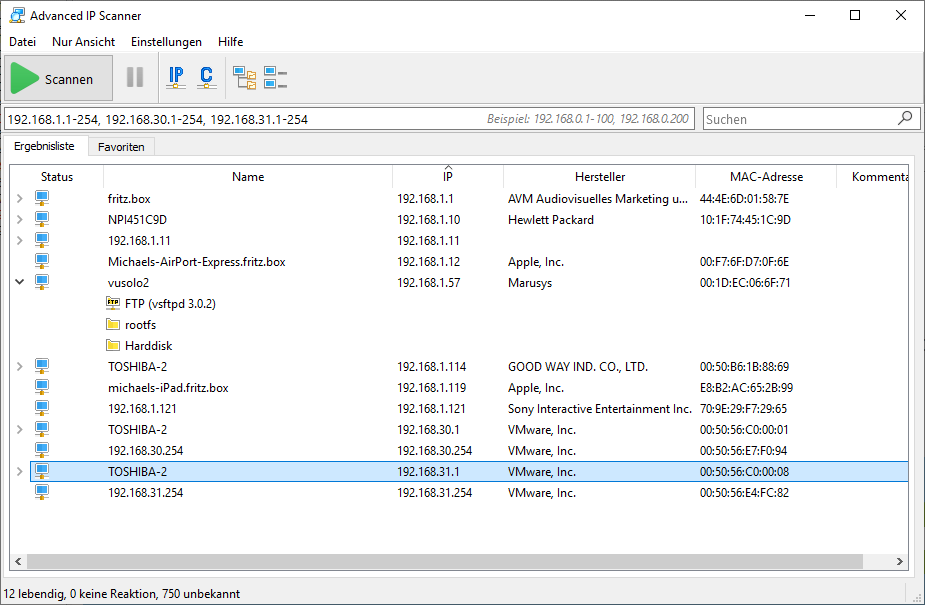Click the IP address range toolbar icon
The height and width of the screenshot is (605, 925).
click(x=176, y=77)
